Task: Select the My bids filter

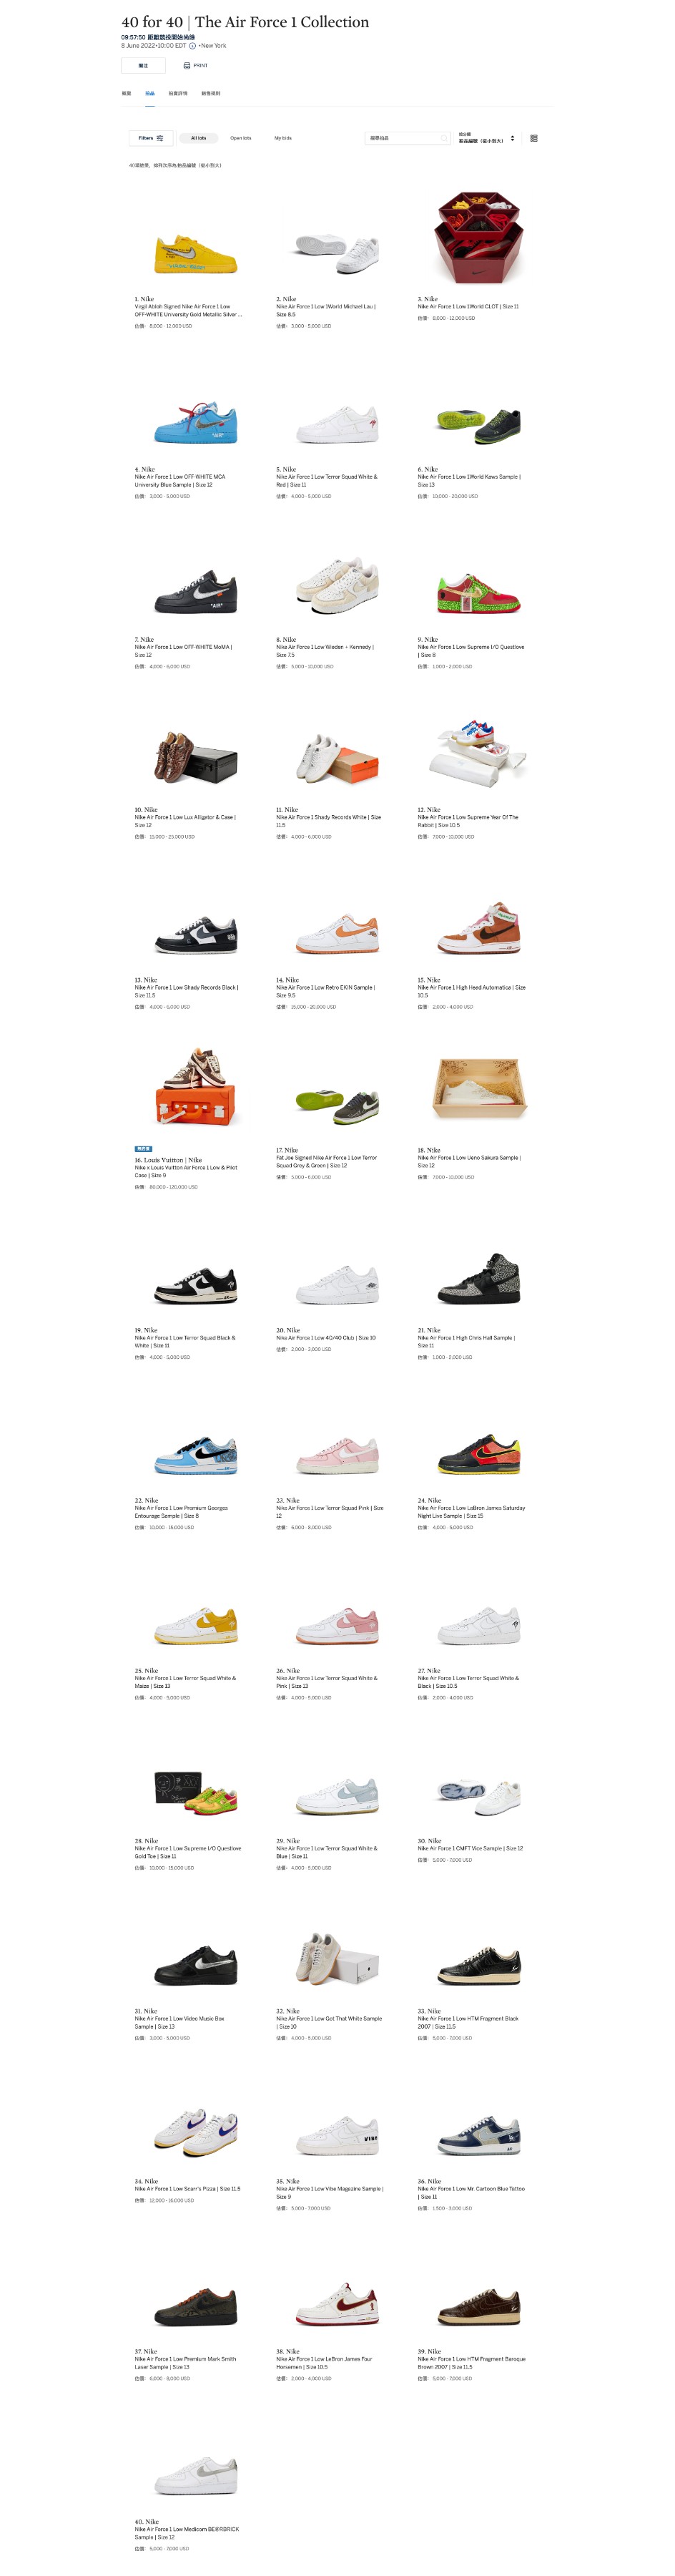Action: (283, 138)
